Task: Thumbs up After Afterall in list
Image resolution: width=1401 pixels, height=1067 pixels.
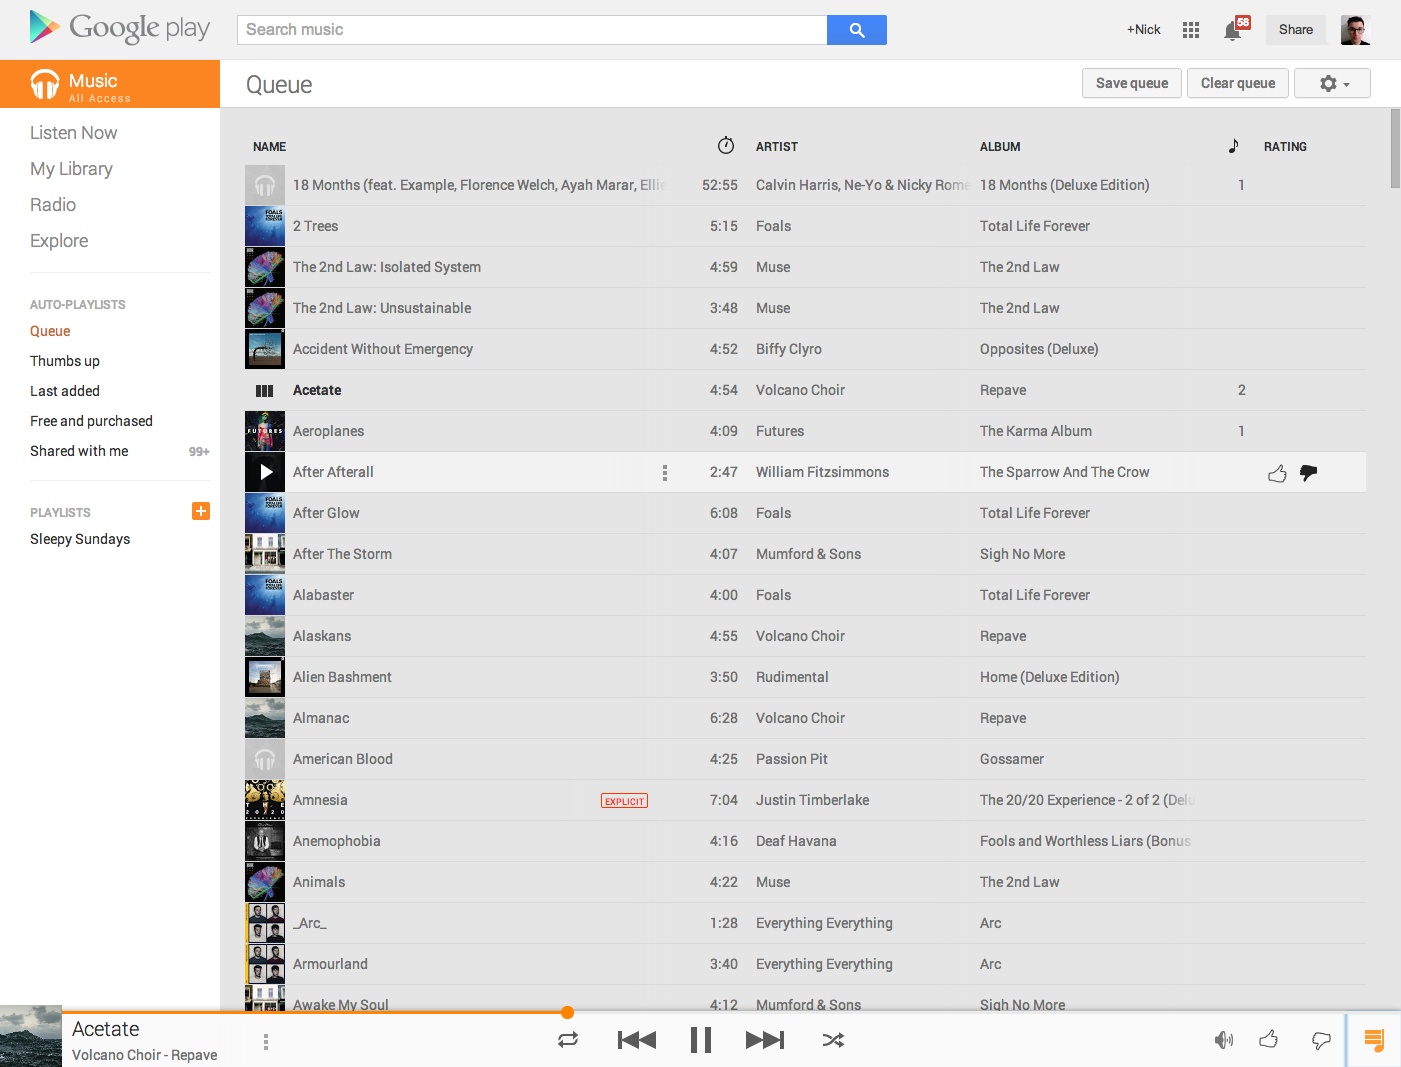Action: [1277, 473]
